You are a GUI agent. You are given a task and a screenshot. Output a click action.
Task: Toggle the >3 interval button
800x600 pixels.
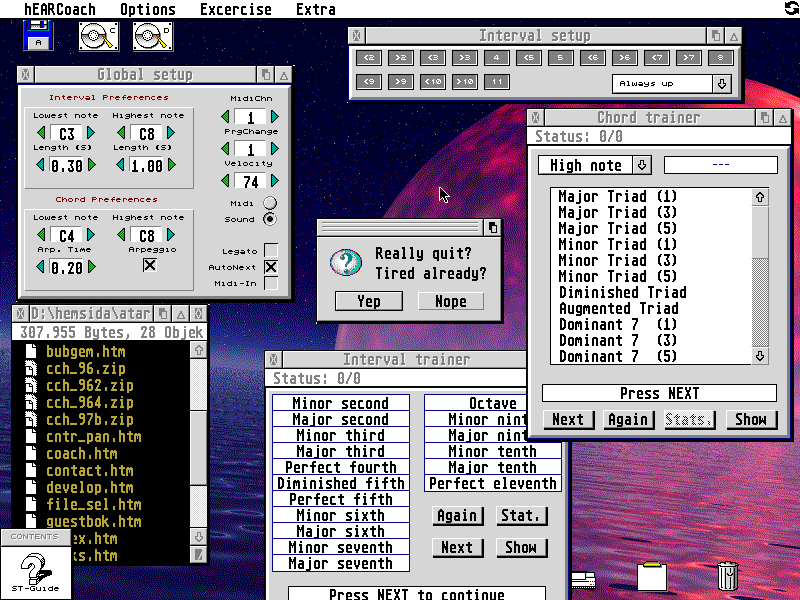click(x=465, y=58)
